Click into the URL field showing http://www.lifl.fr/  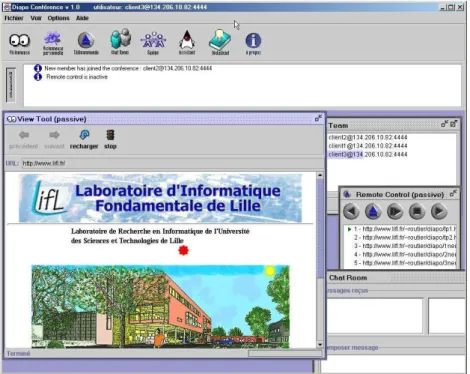click(x=172, y=163)
